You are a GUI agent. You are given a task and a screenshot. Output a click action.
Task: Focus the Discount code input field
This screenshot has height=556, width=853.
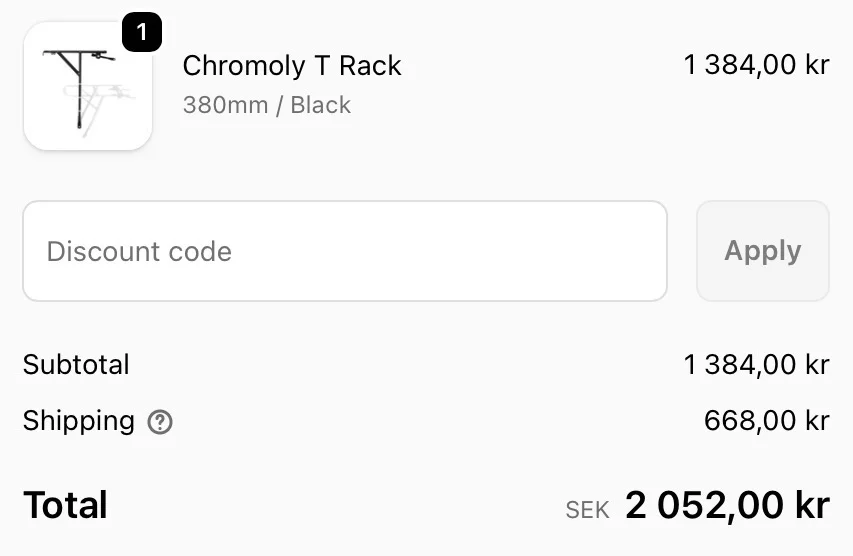[345, 251]
